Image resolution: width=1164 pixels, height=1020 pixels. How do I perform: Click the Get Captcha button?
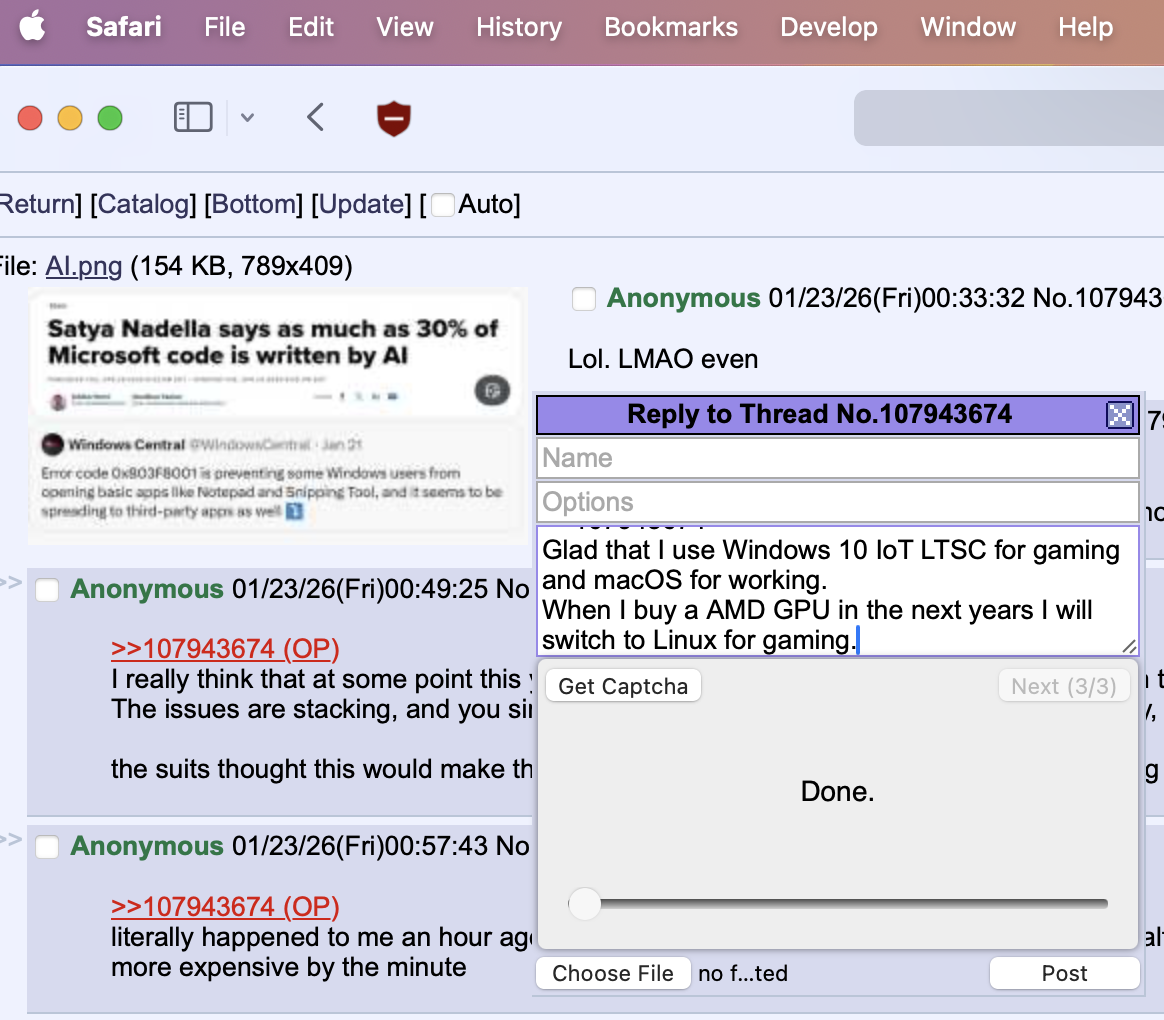(x=623, y=686)
